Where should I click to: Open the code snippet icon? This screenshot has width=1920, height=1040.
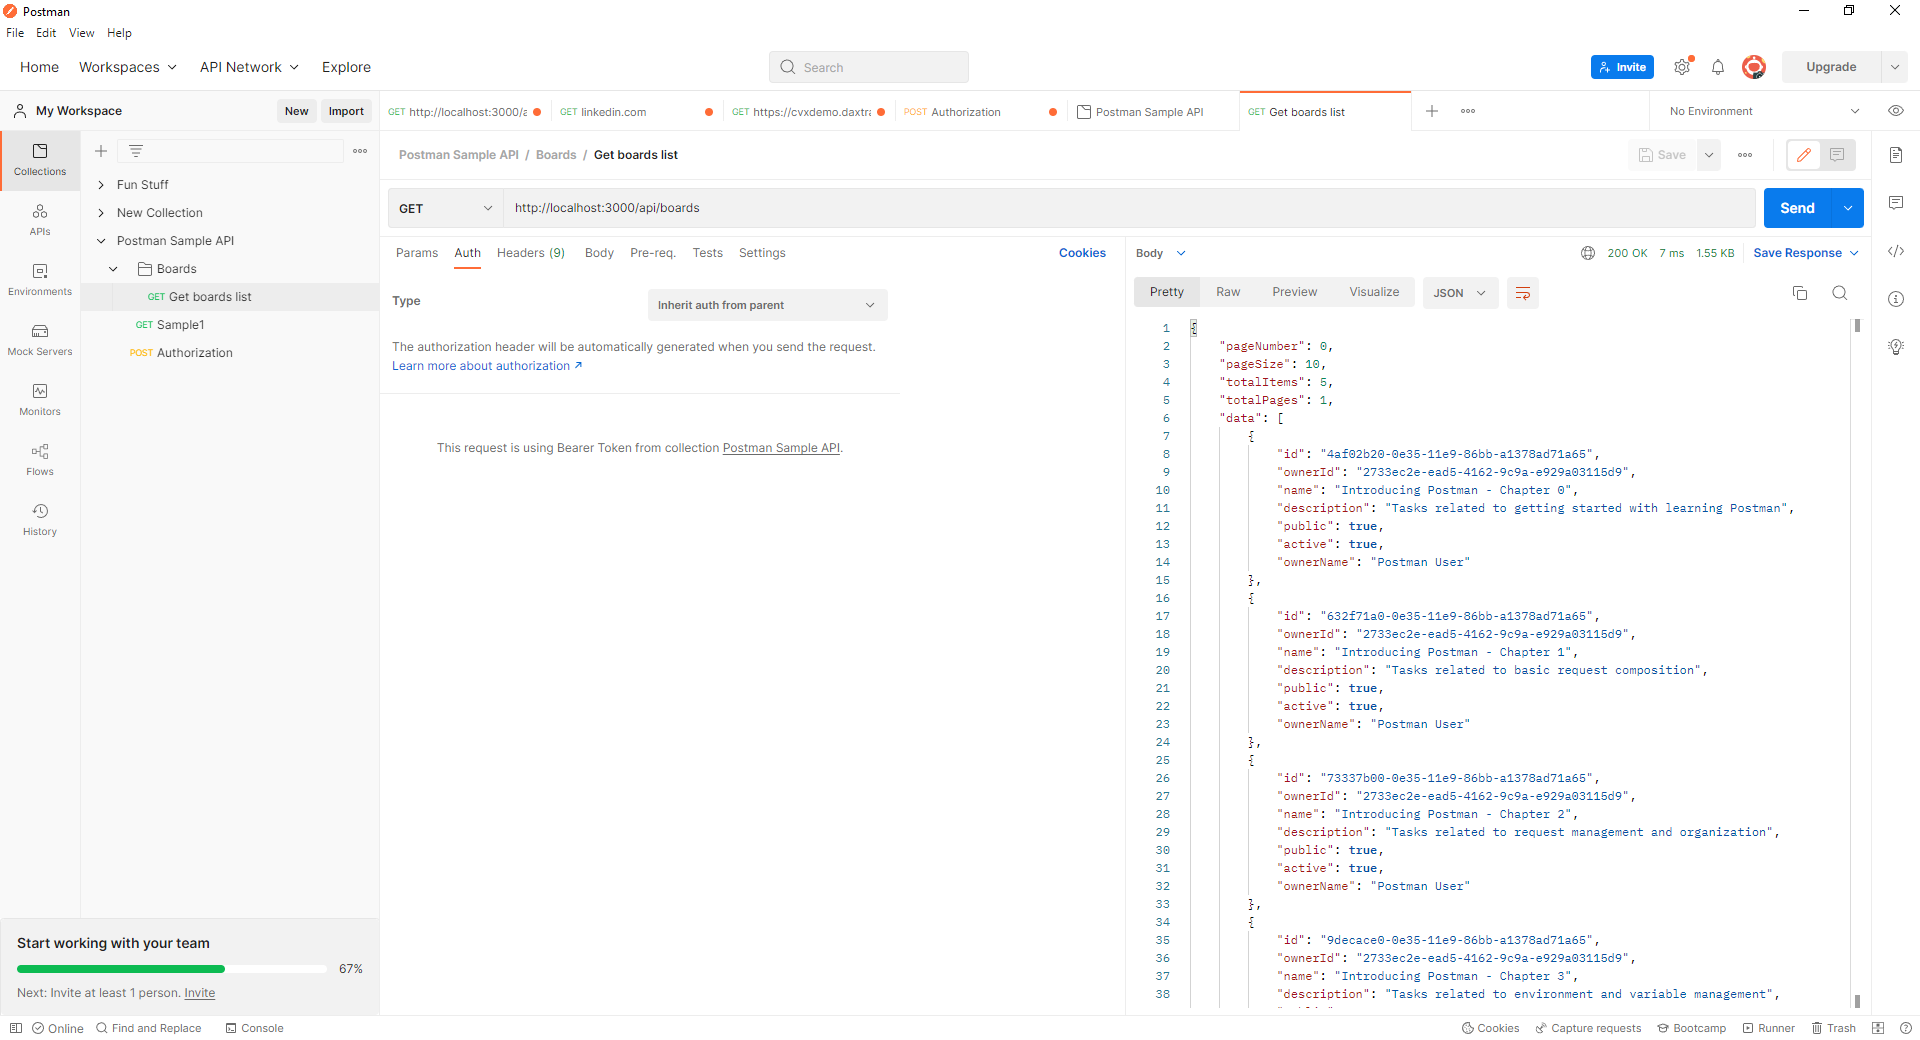tap(1896, 251)
